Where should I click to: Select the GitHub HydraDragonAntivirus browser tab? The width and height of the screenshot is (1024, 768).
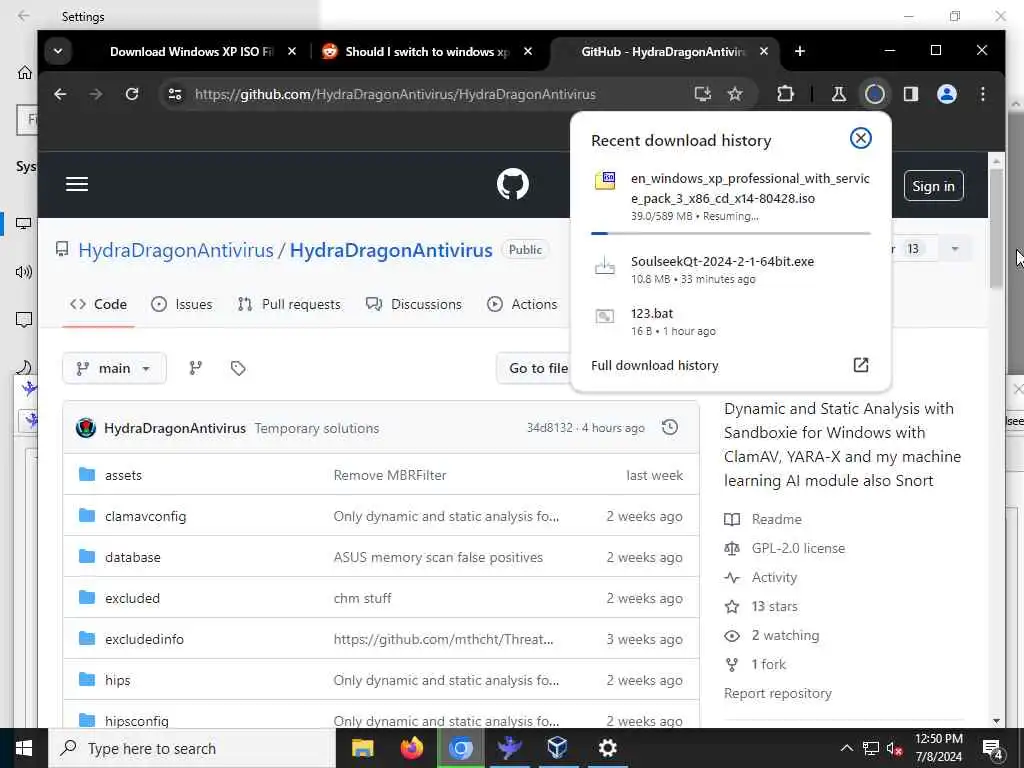663,52
